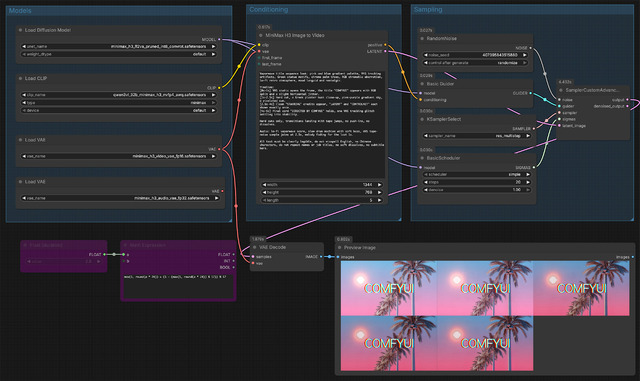This screenshot has width=640, height=381.
Task: Click the MODEL output socket on Load Diffusion Model
Action: (219, 40)
